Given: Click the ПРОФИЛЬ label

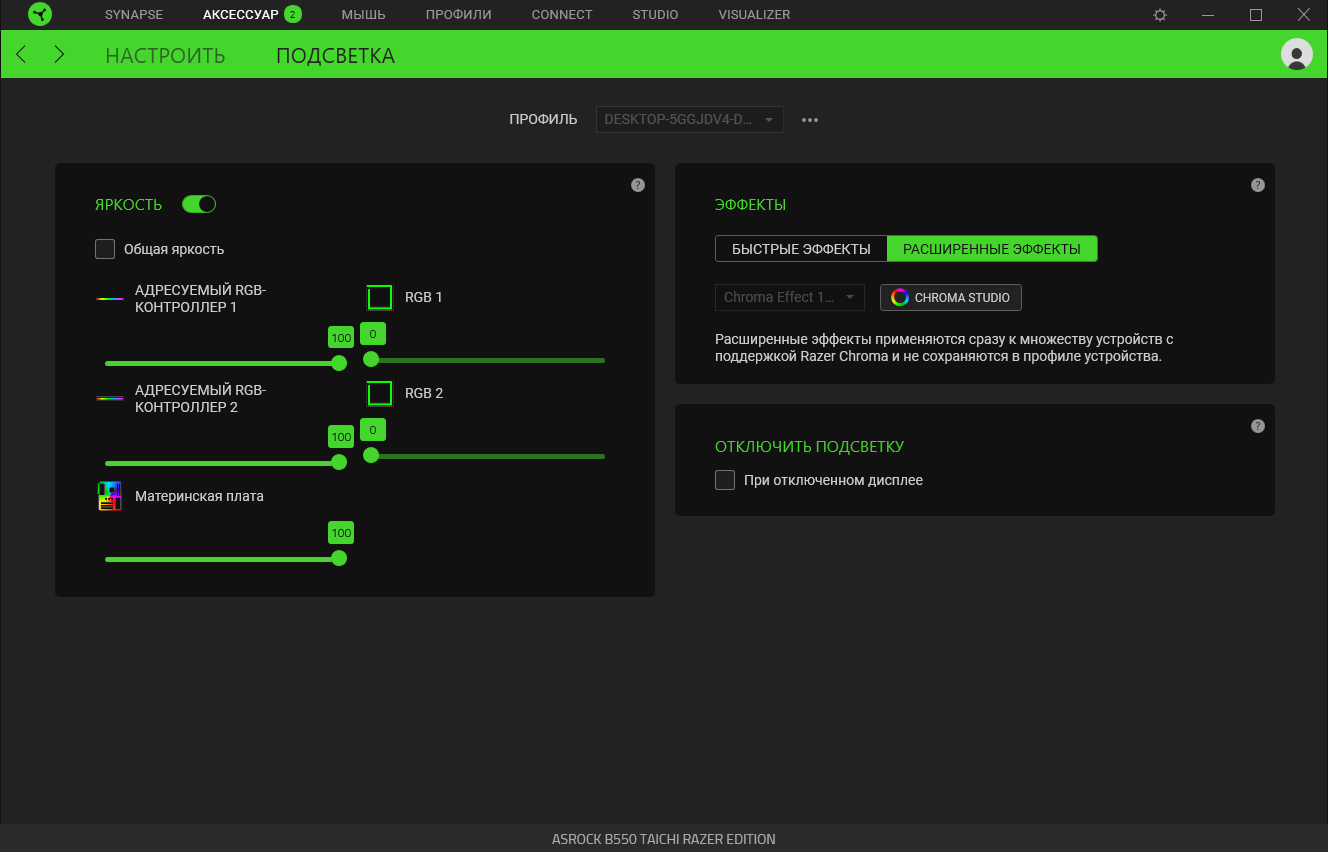Looking at the screenshot, I should (x=543, y=119).
